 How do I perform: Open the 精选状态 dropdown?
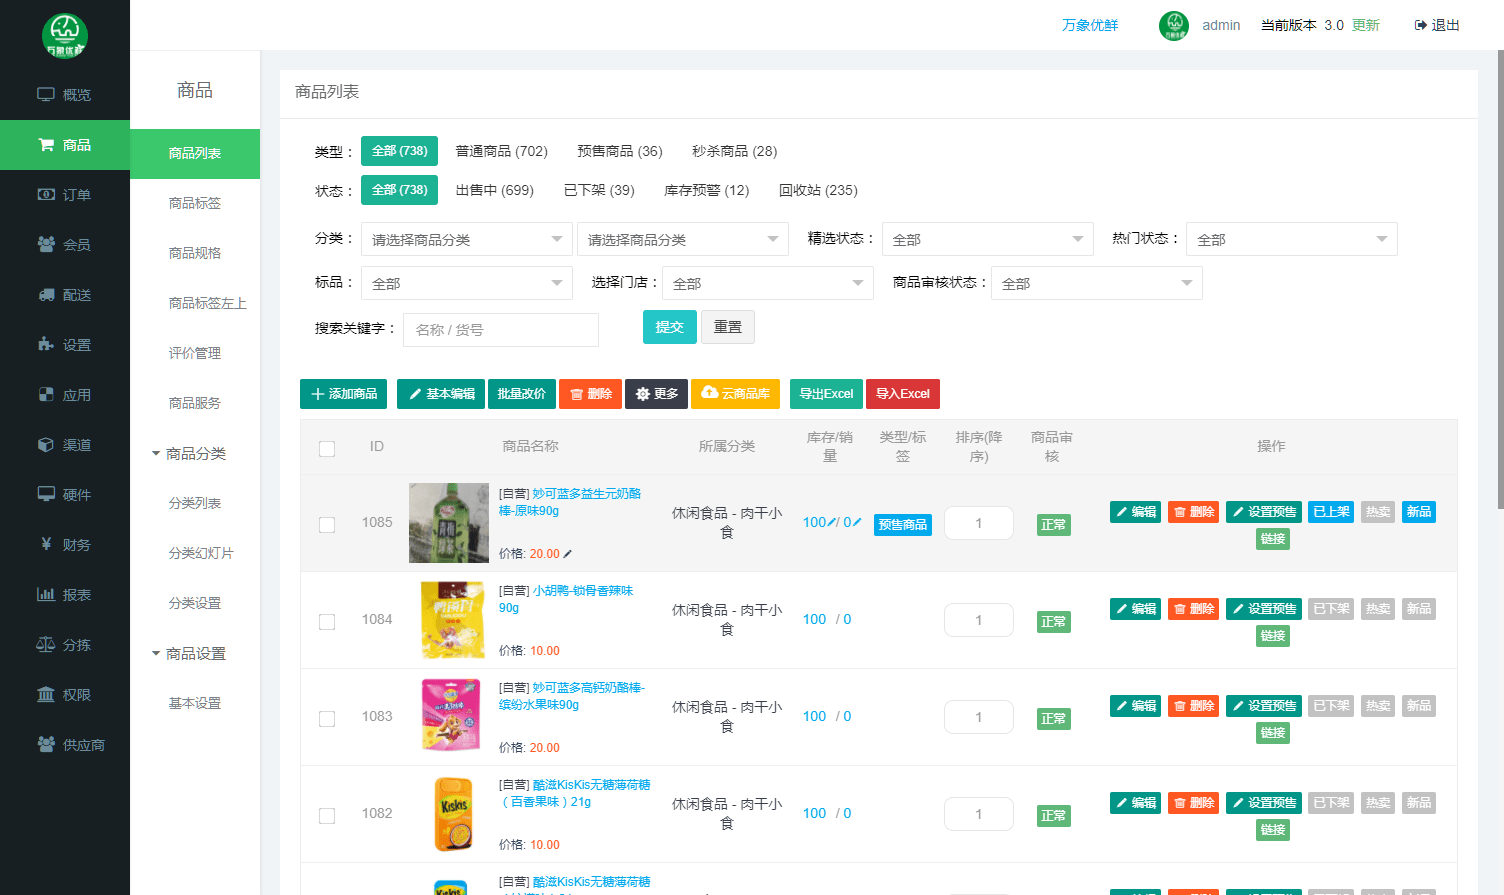click(986, 240)
